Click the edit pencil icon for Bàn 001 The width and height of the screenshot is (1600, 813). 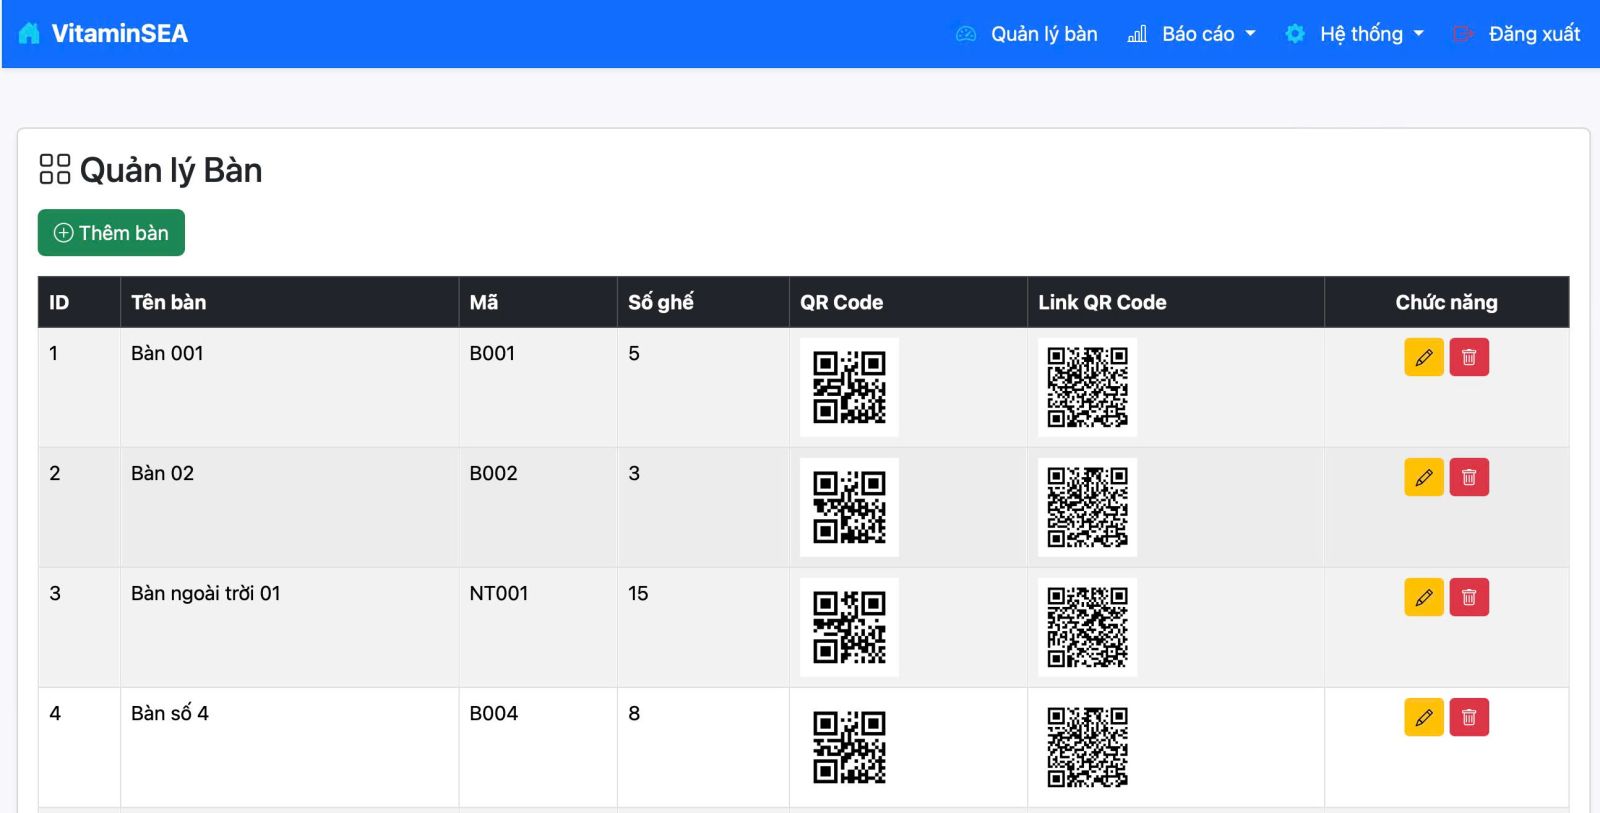[x=1423, y=358]
